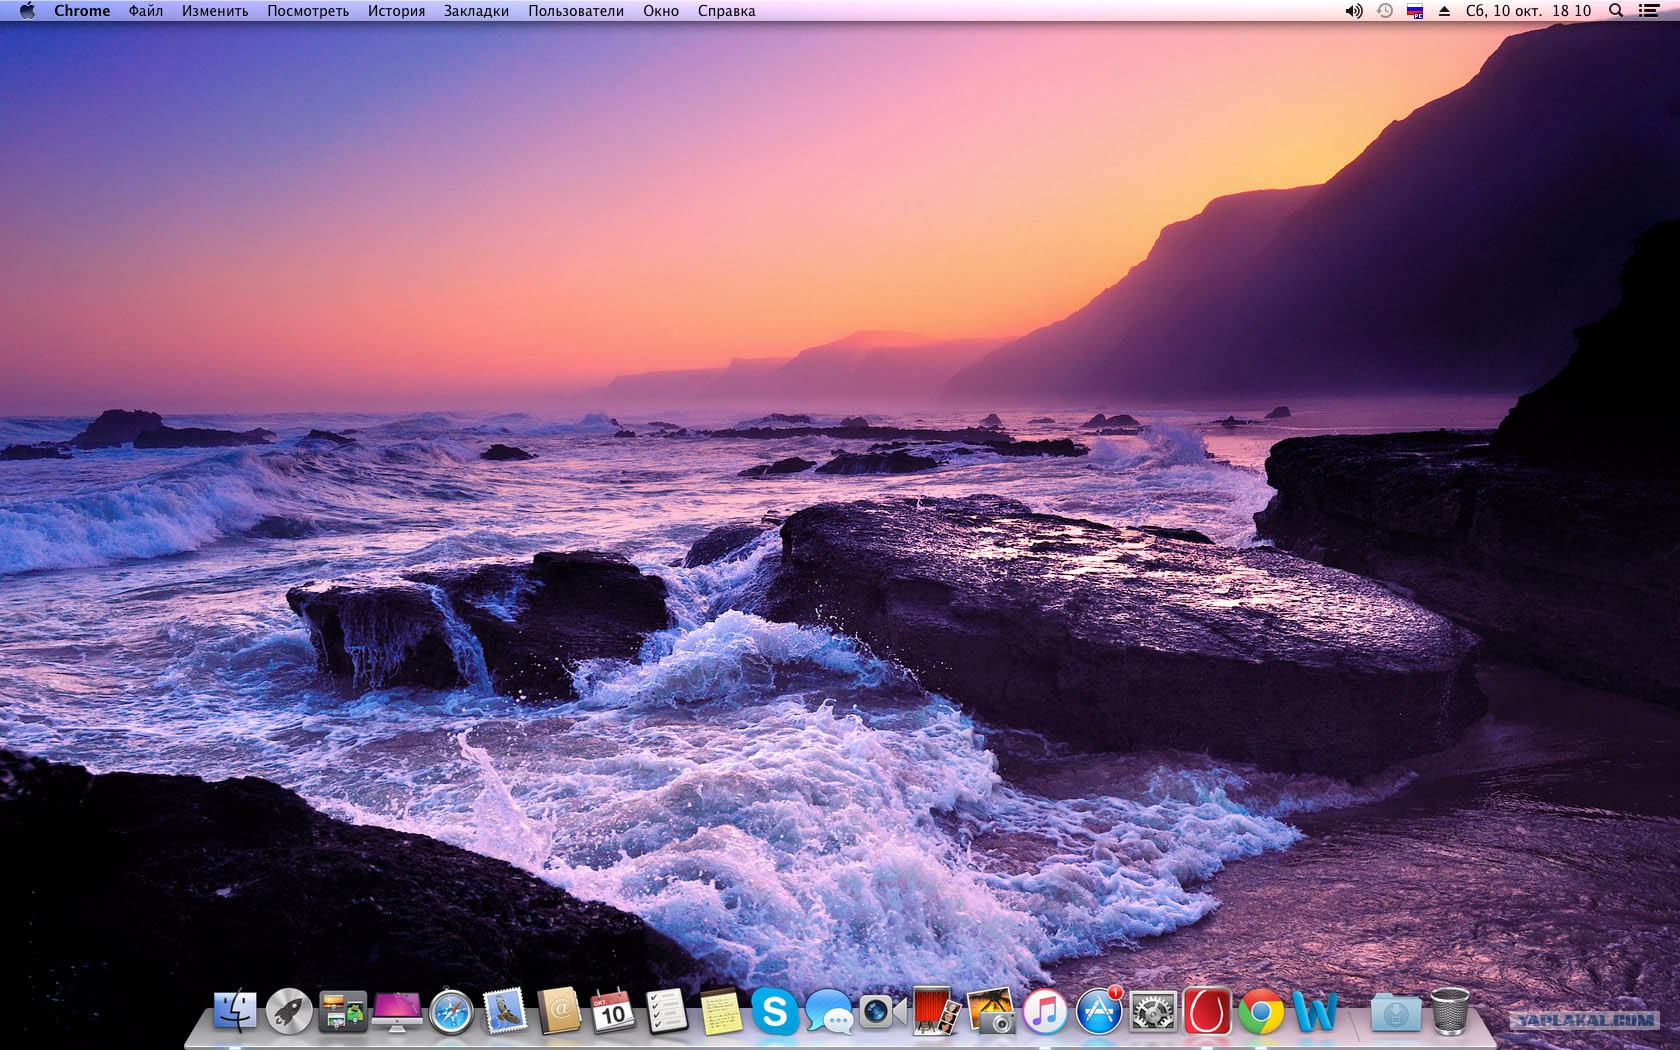The width and height of the screenshot is (1680, 1050).
Task: Open Time Machine menu bar icon
Action: pos(1385,11)
